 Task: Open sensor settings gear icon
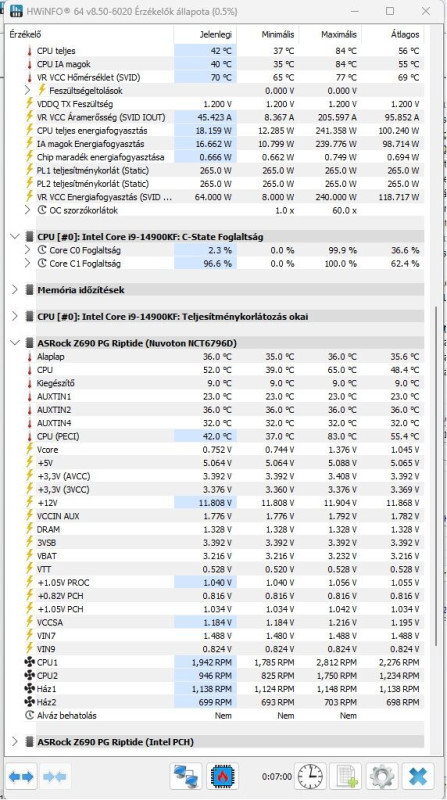[382, 777]
